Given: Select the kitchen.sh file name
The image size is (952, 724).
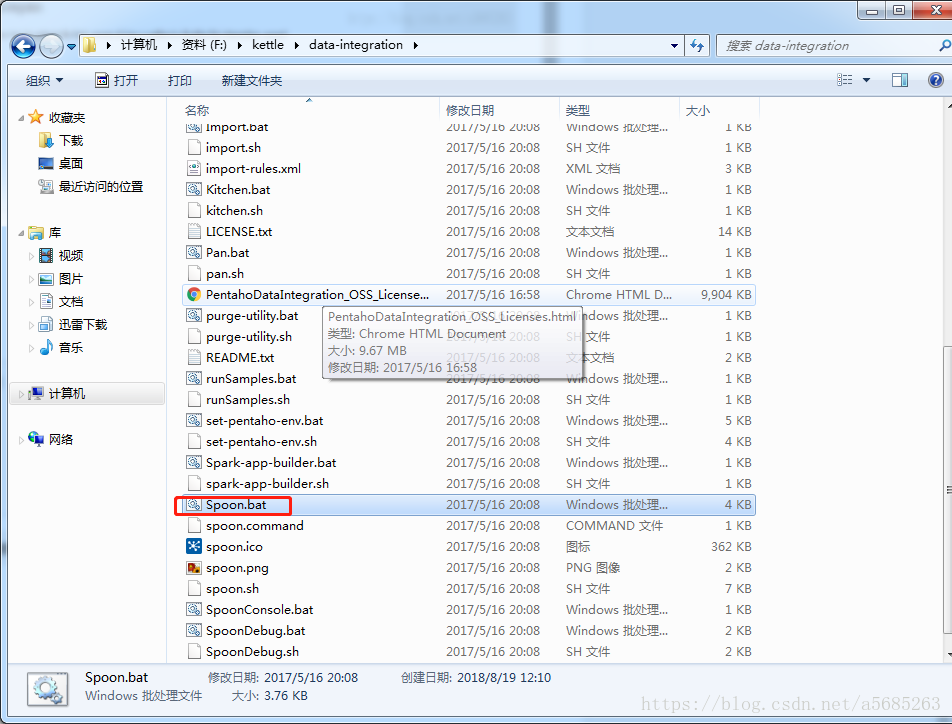Looking at the screenshot, I should click(234, 210).
